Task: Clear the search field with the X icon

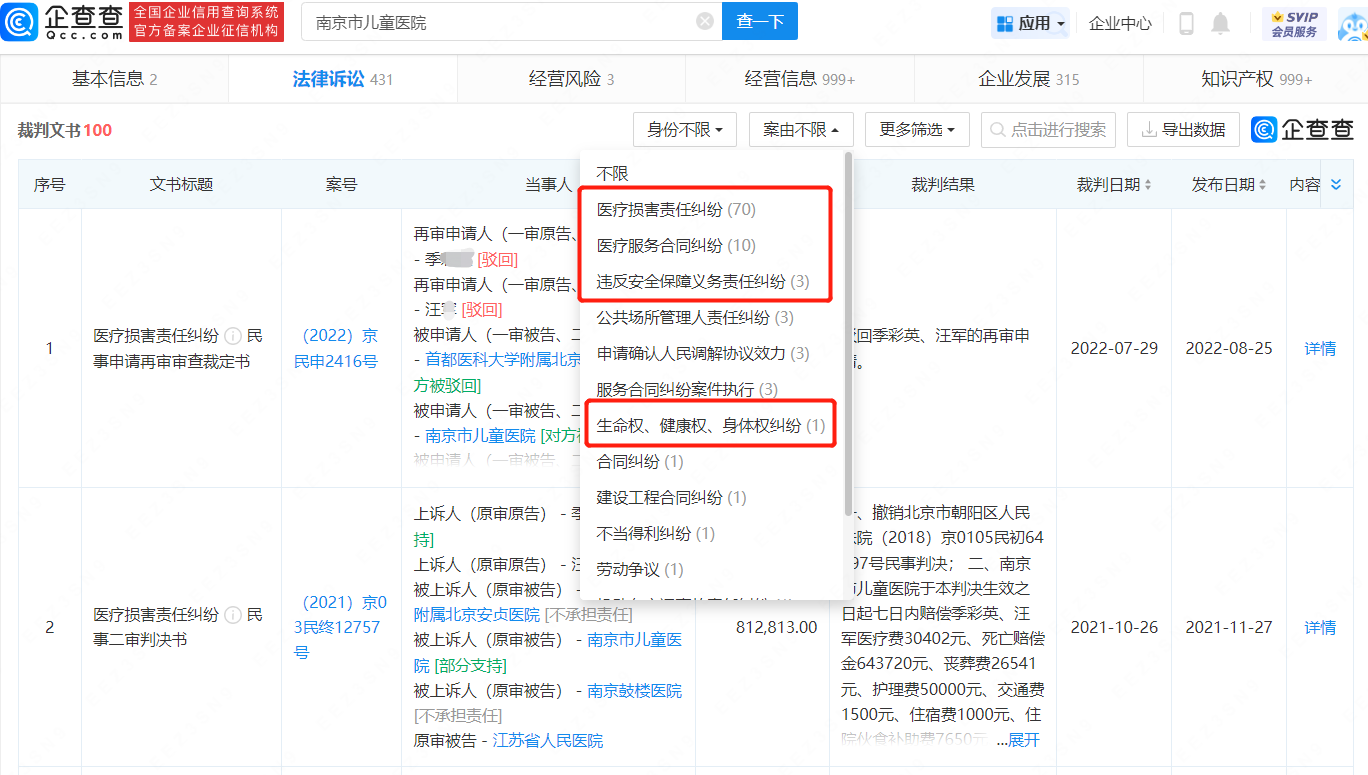Action: tap(705, 21)
